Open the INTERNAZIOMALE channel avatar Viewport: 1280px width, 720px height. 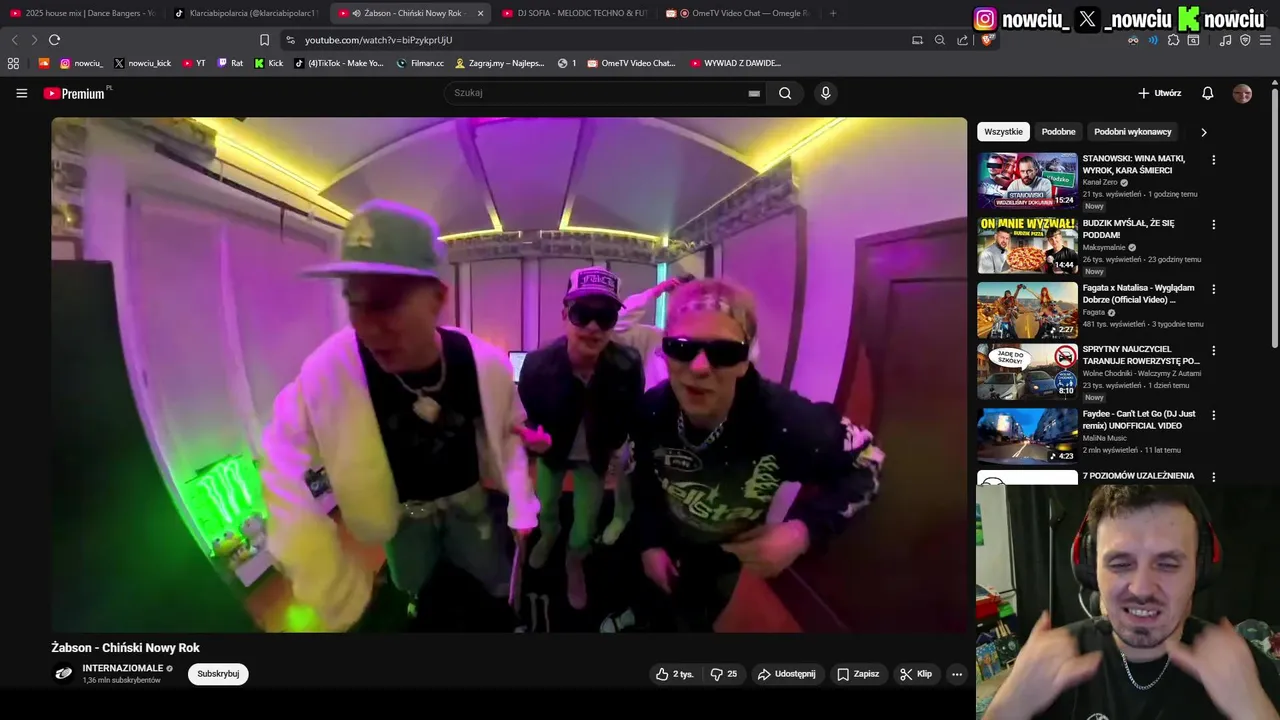pyautogui.click(x=63, y=673)
